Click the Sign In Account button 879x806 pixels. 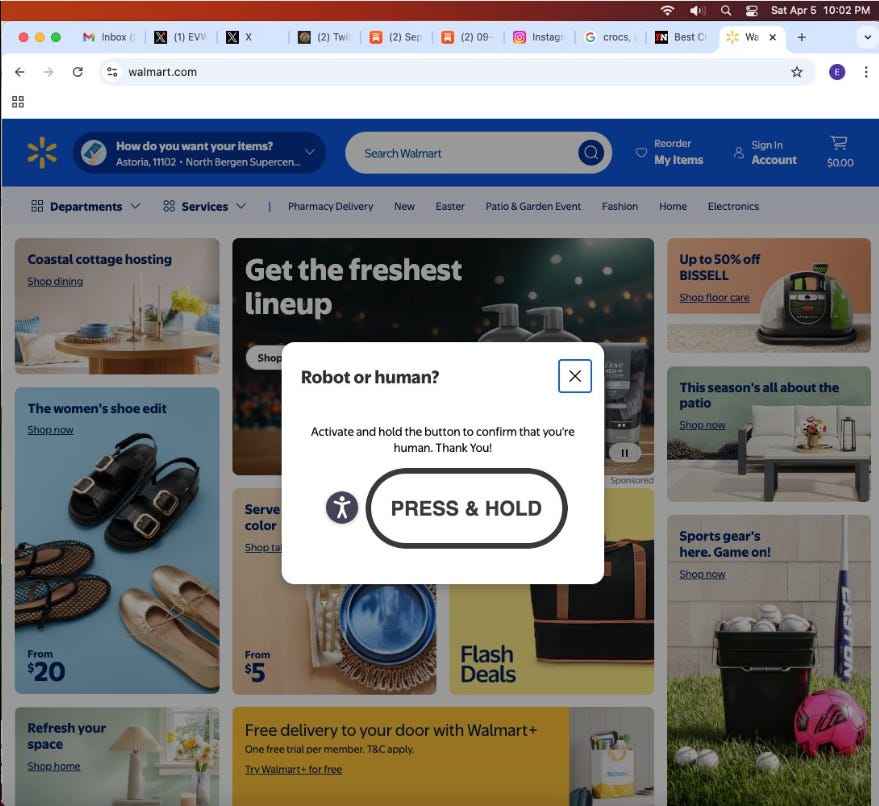click(x=766, y=152)
